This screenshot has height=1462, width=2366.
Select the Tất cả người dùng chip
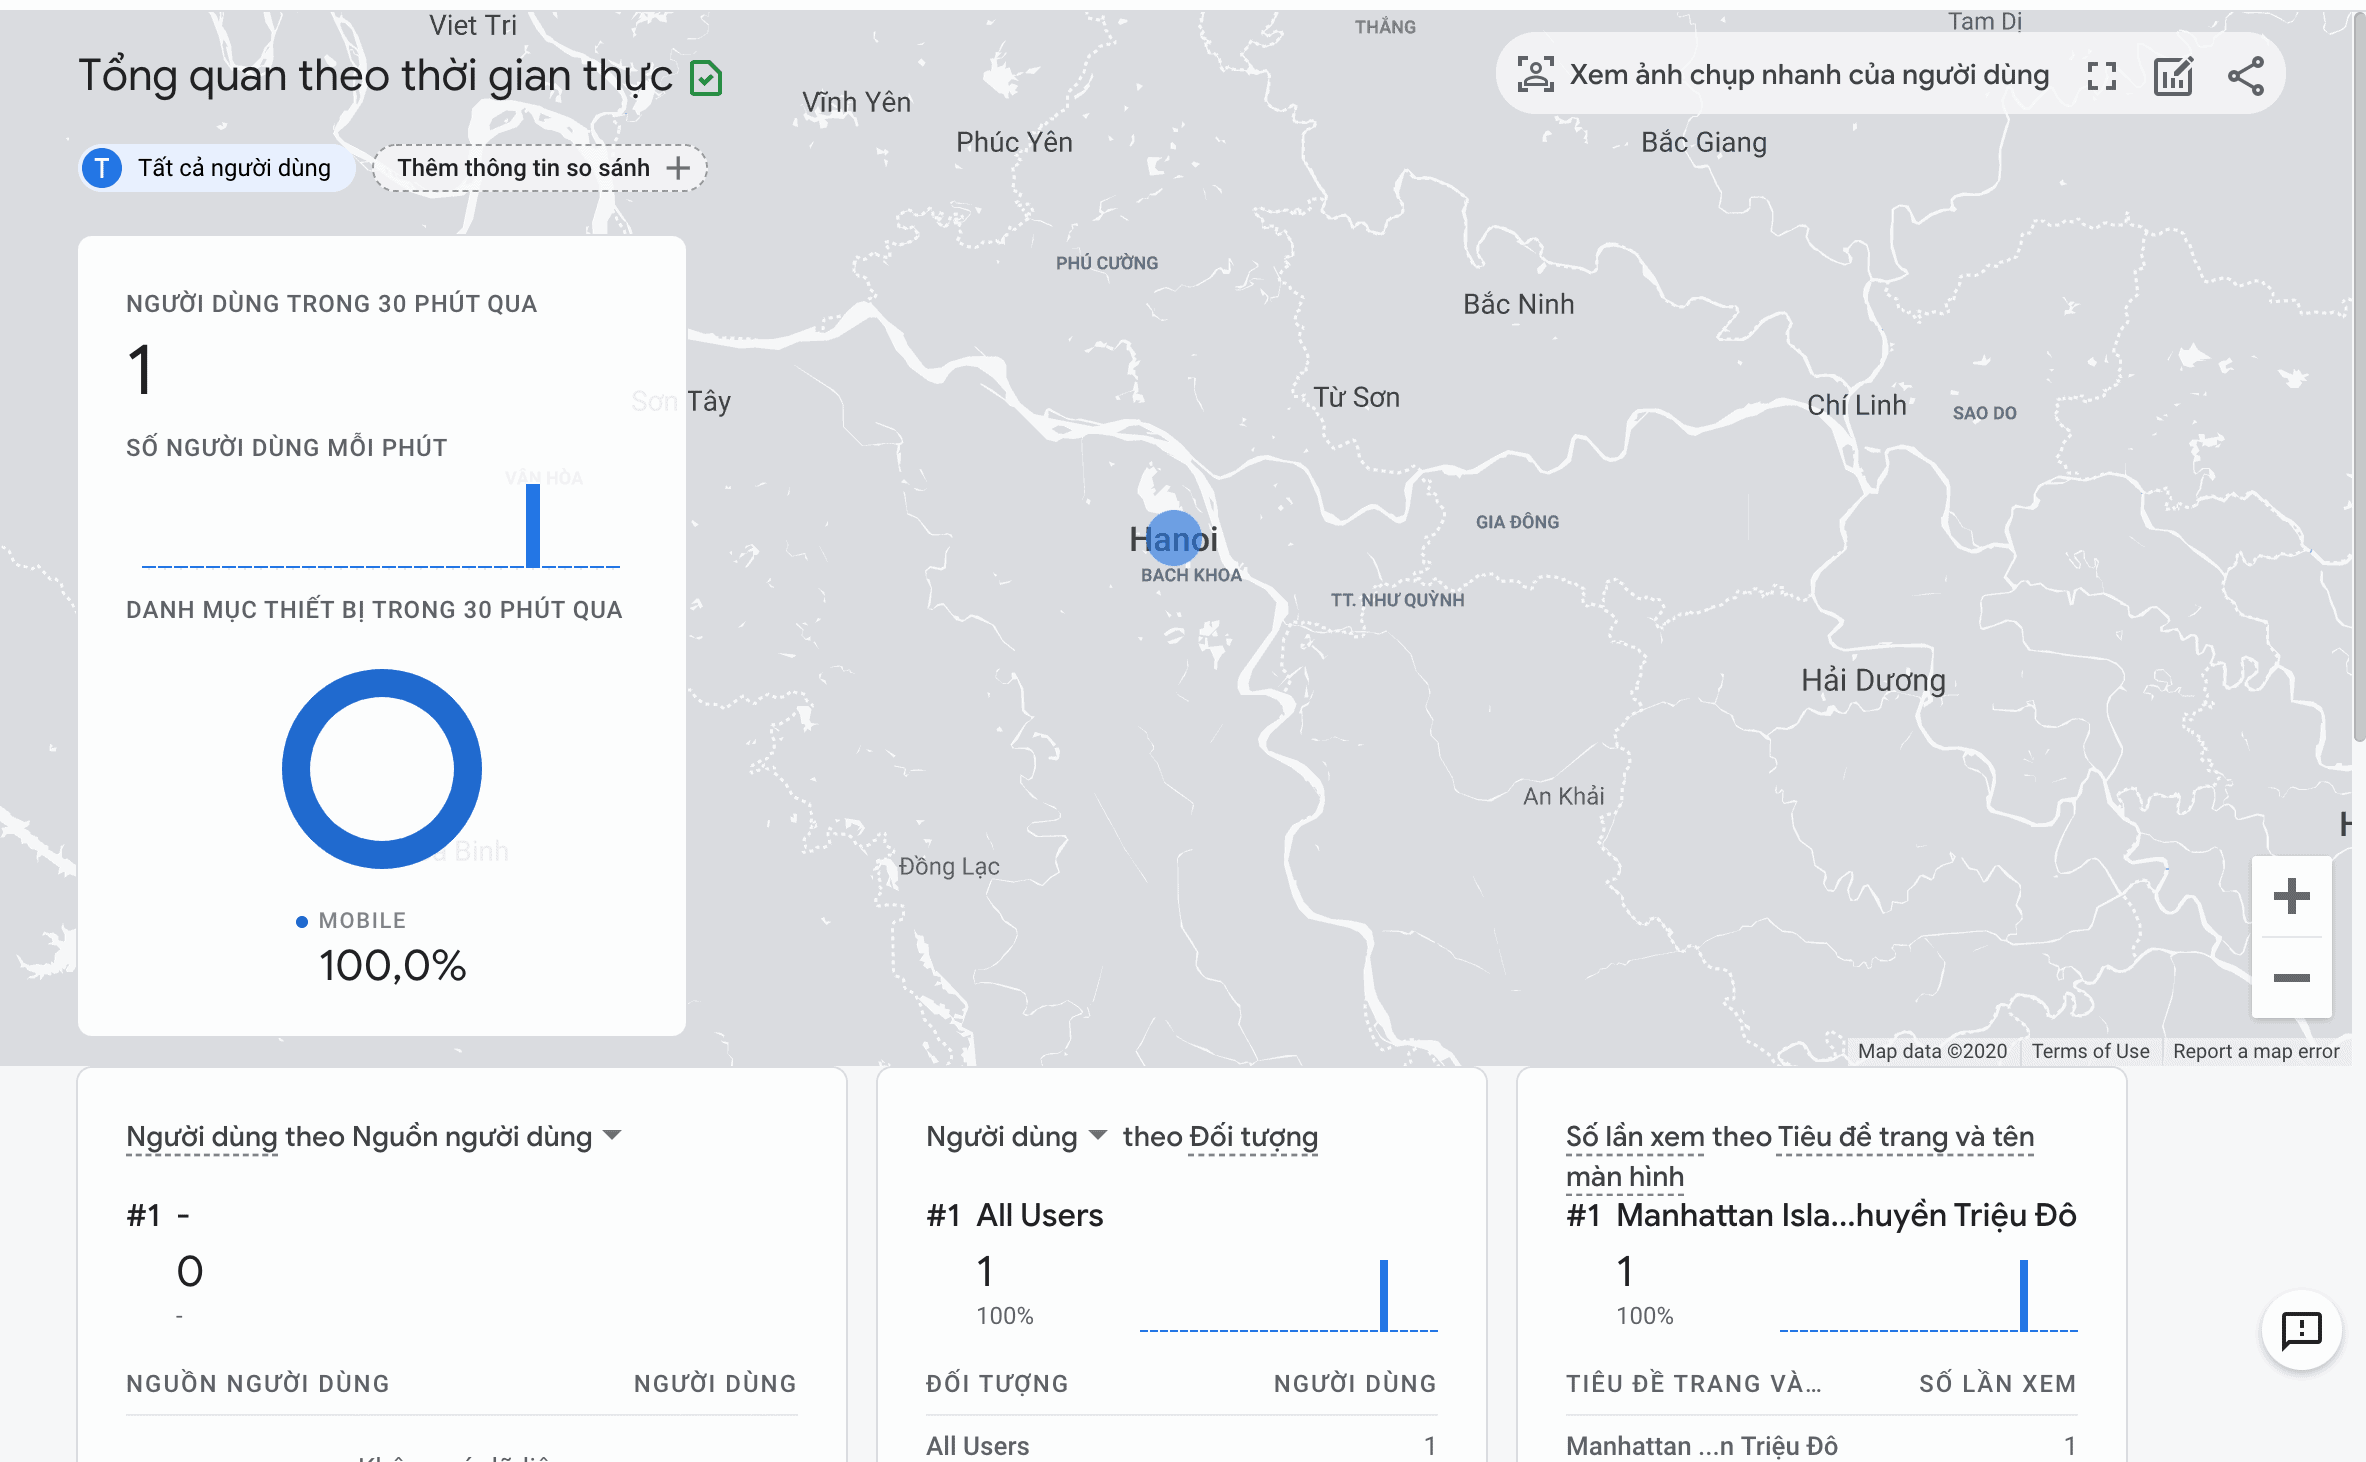pos(217,168)
